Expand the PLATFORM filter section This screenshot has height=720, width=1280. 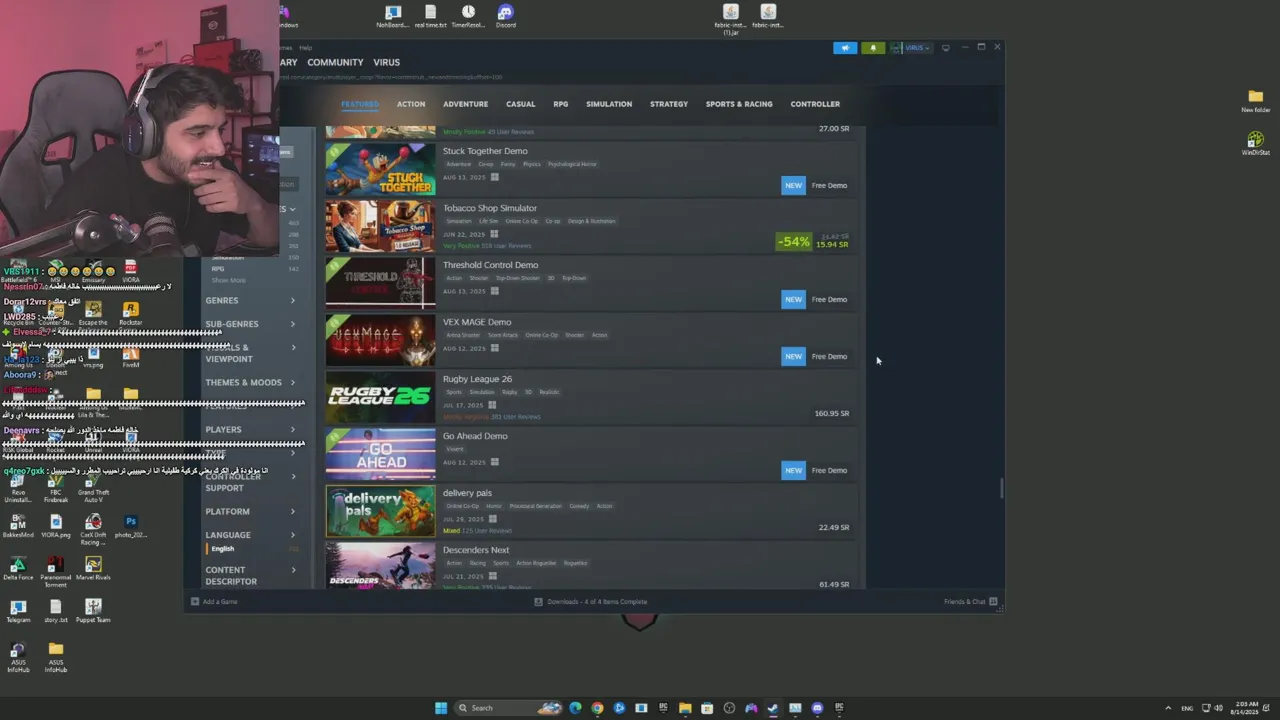[251, 511]
